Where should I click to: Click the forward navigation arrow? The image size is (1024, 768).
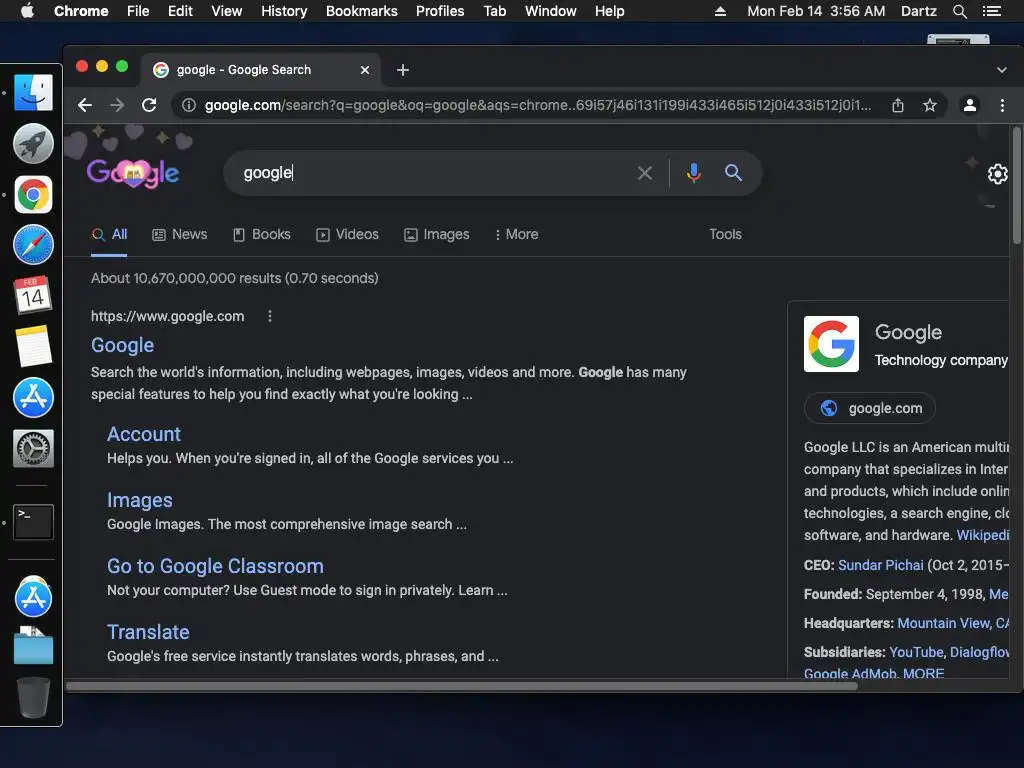click(x=117, y=105)
